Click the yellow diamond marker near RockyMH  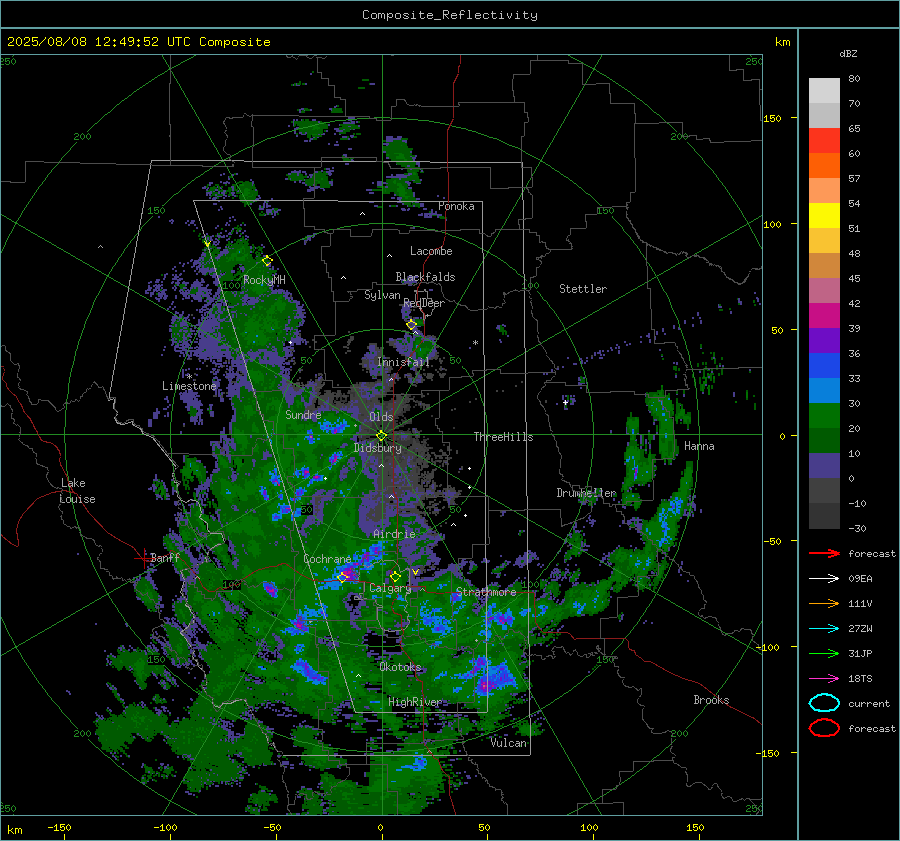[x=267, y=261]
